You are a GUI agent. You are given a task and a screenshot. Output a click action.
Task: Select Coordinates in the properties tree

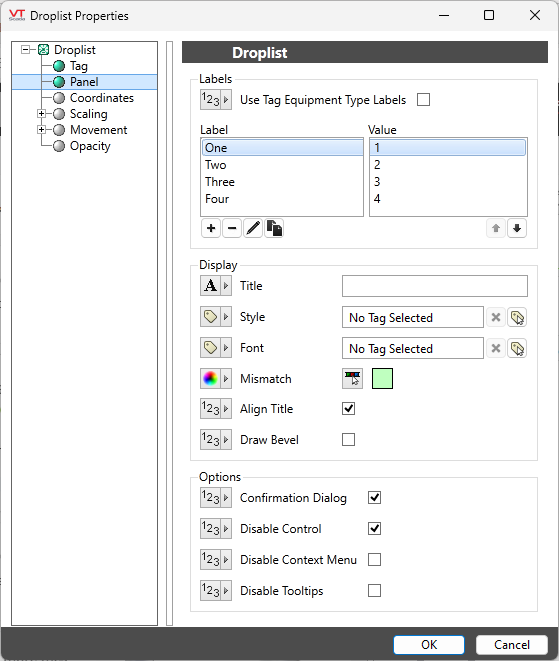tap(102, 98)
